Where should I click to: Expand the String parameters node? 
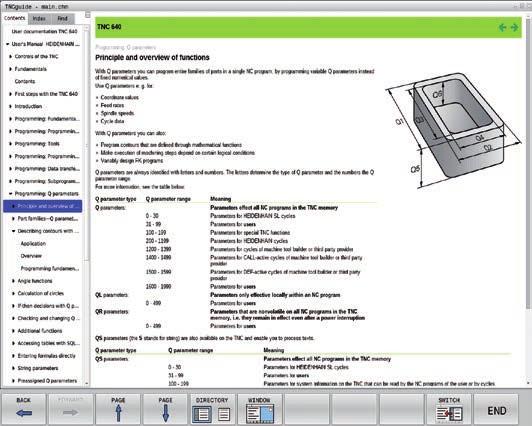point(14,368)
